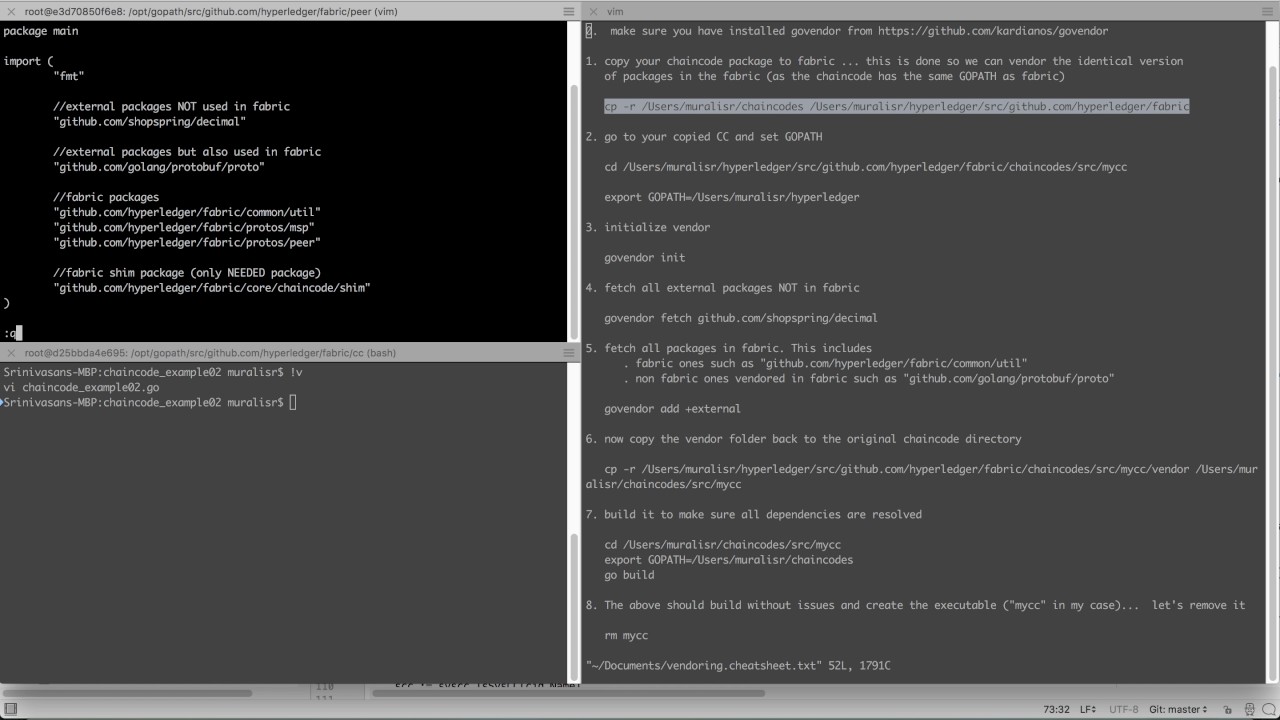Screen dimensions: 1280x720
Task: Click the 'go build' command line
Action: pyautogui.click(x=629, y=575)
